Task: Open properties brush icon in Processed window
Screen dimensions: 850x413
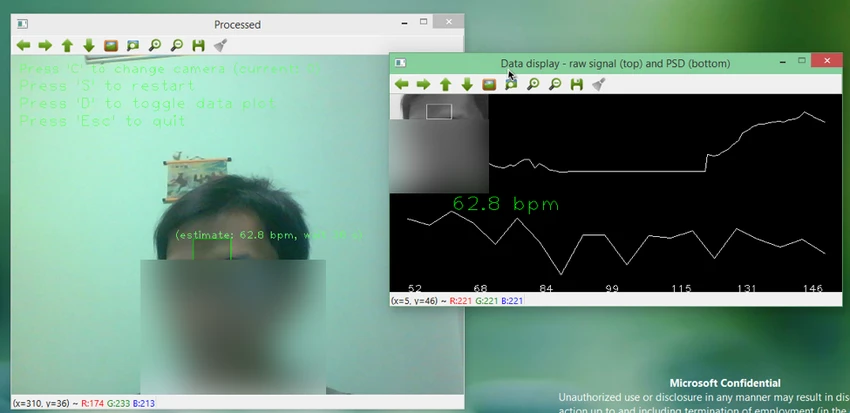Action: 220,46
